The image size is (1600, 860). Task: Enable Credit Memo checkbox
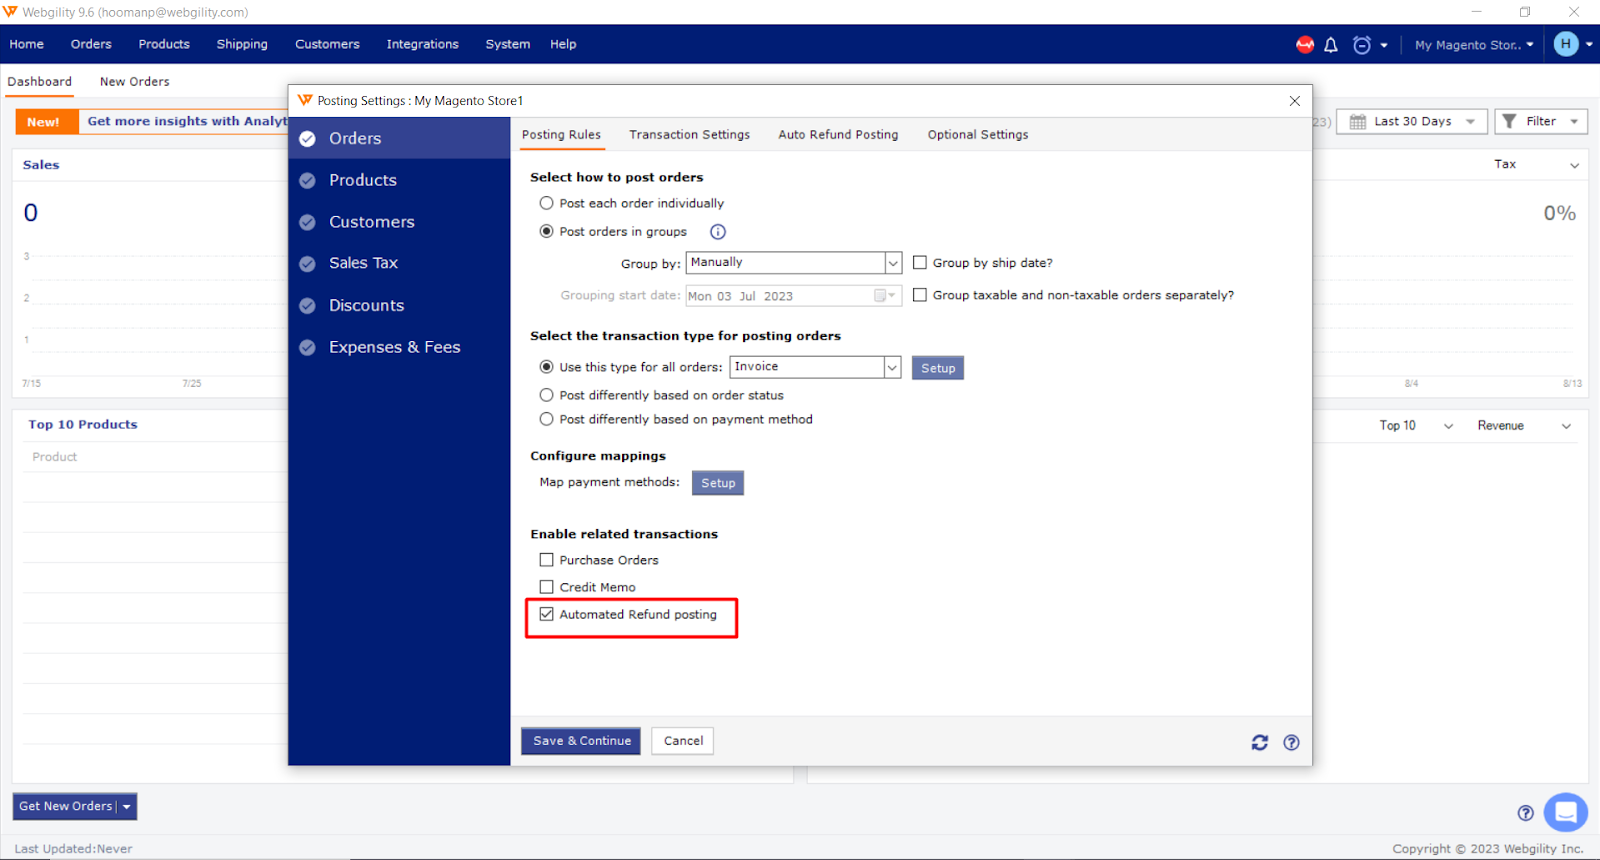pyautogui.click(x=546, y=587)
